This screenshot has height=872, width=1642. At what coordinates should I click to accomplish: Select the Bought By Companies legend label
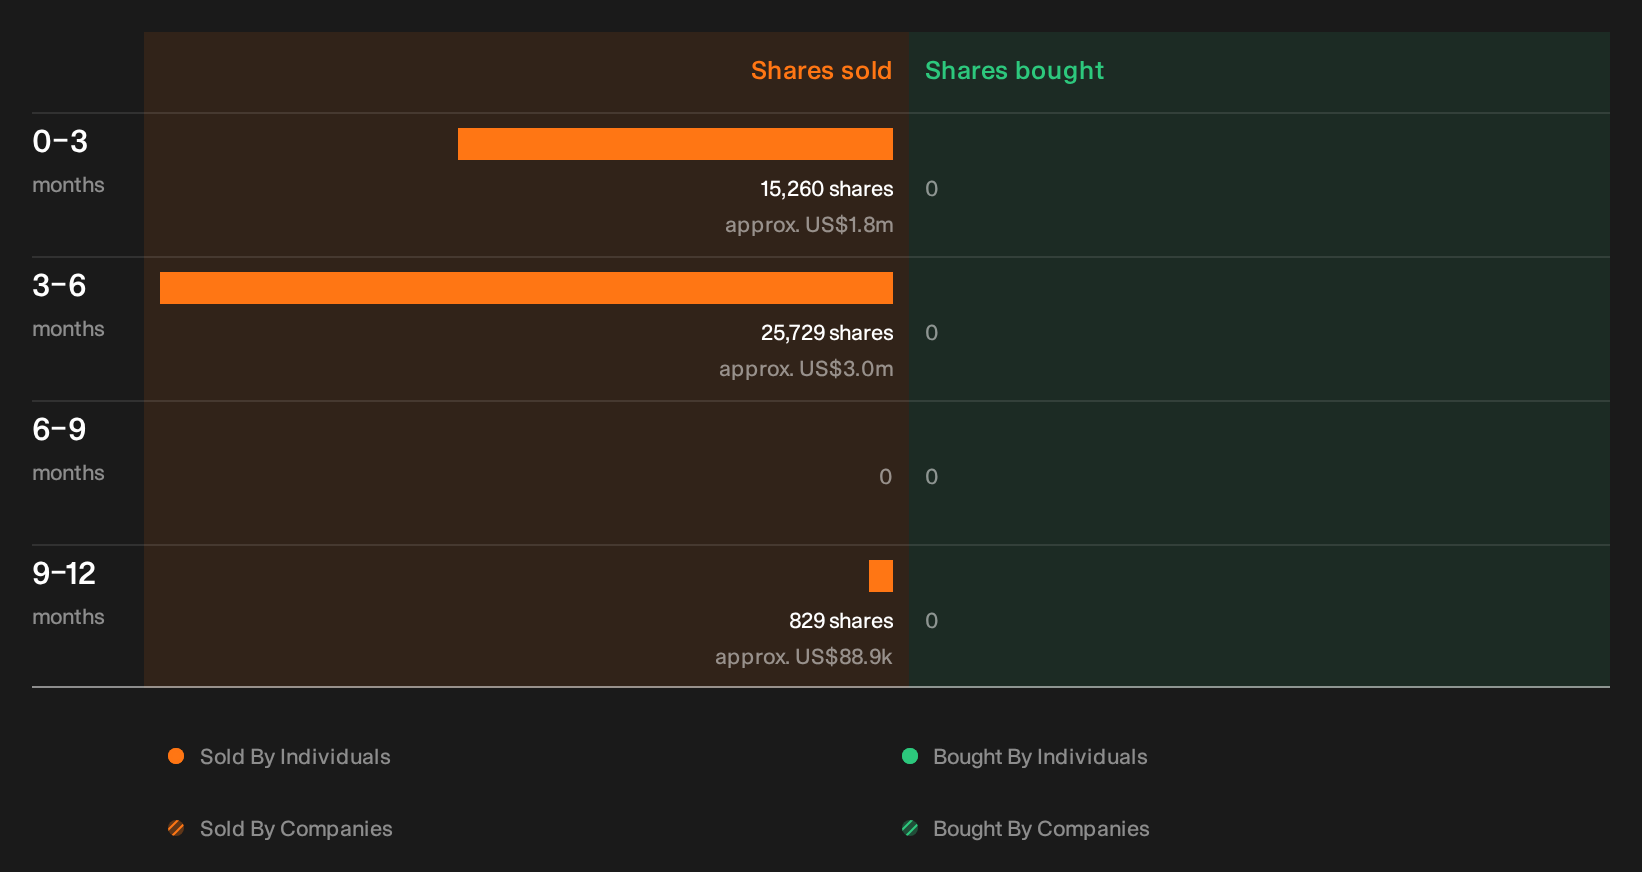[1041, 829]
